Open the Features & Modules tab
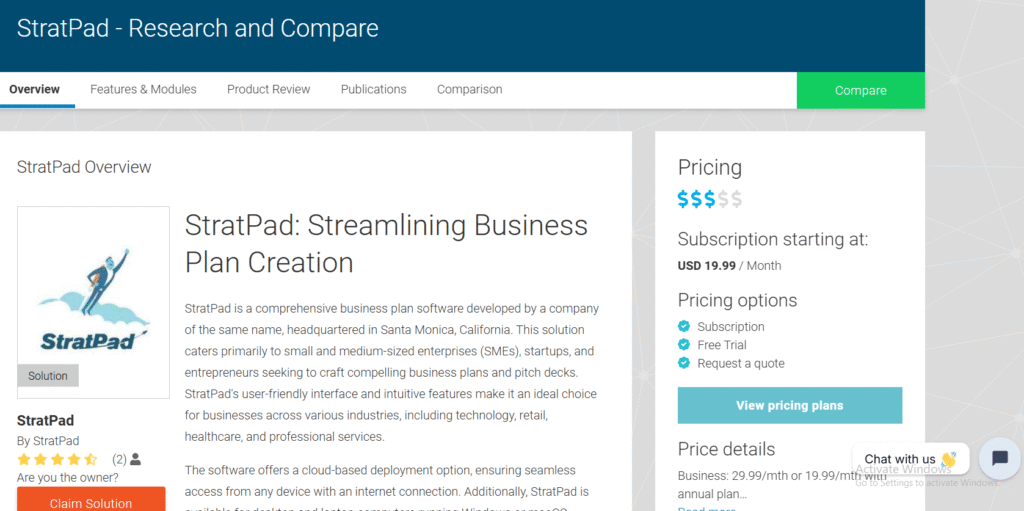1024x511 pixels. pyautogui.click(x=143, y=89)
